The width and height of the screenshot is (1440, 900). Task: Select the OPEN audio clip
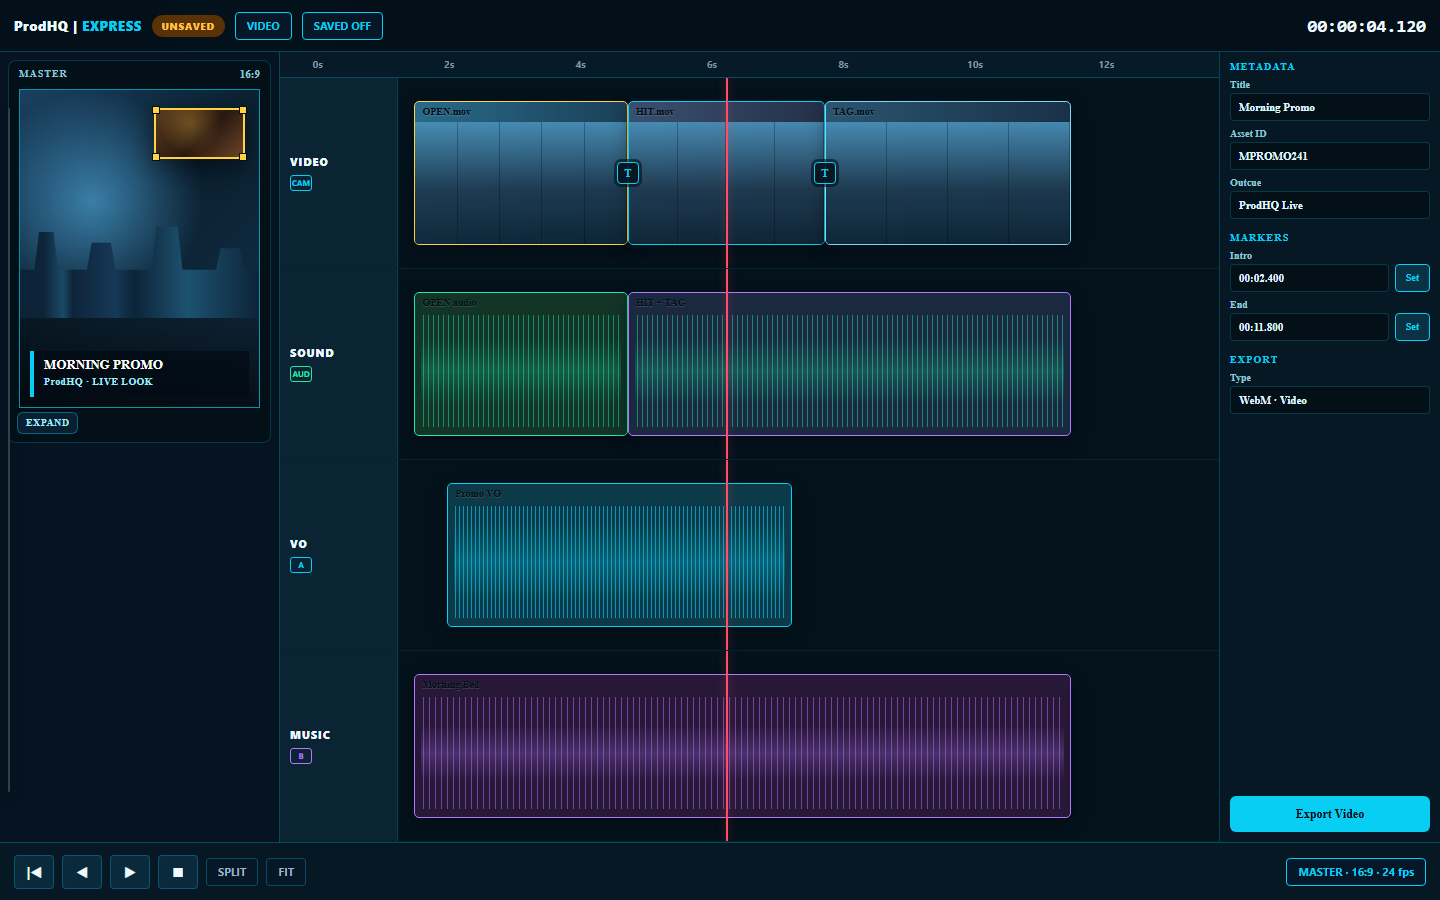coord(520,364)
